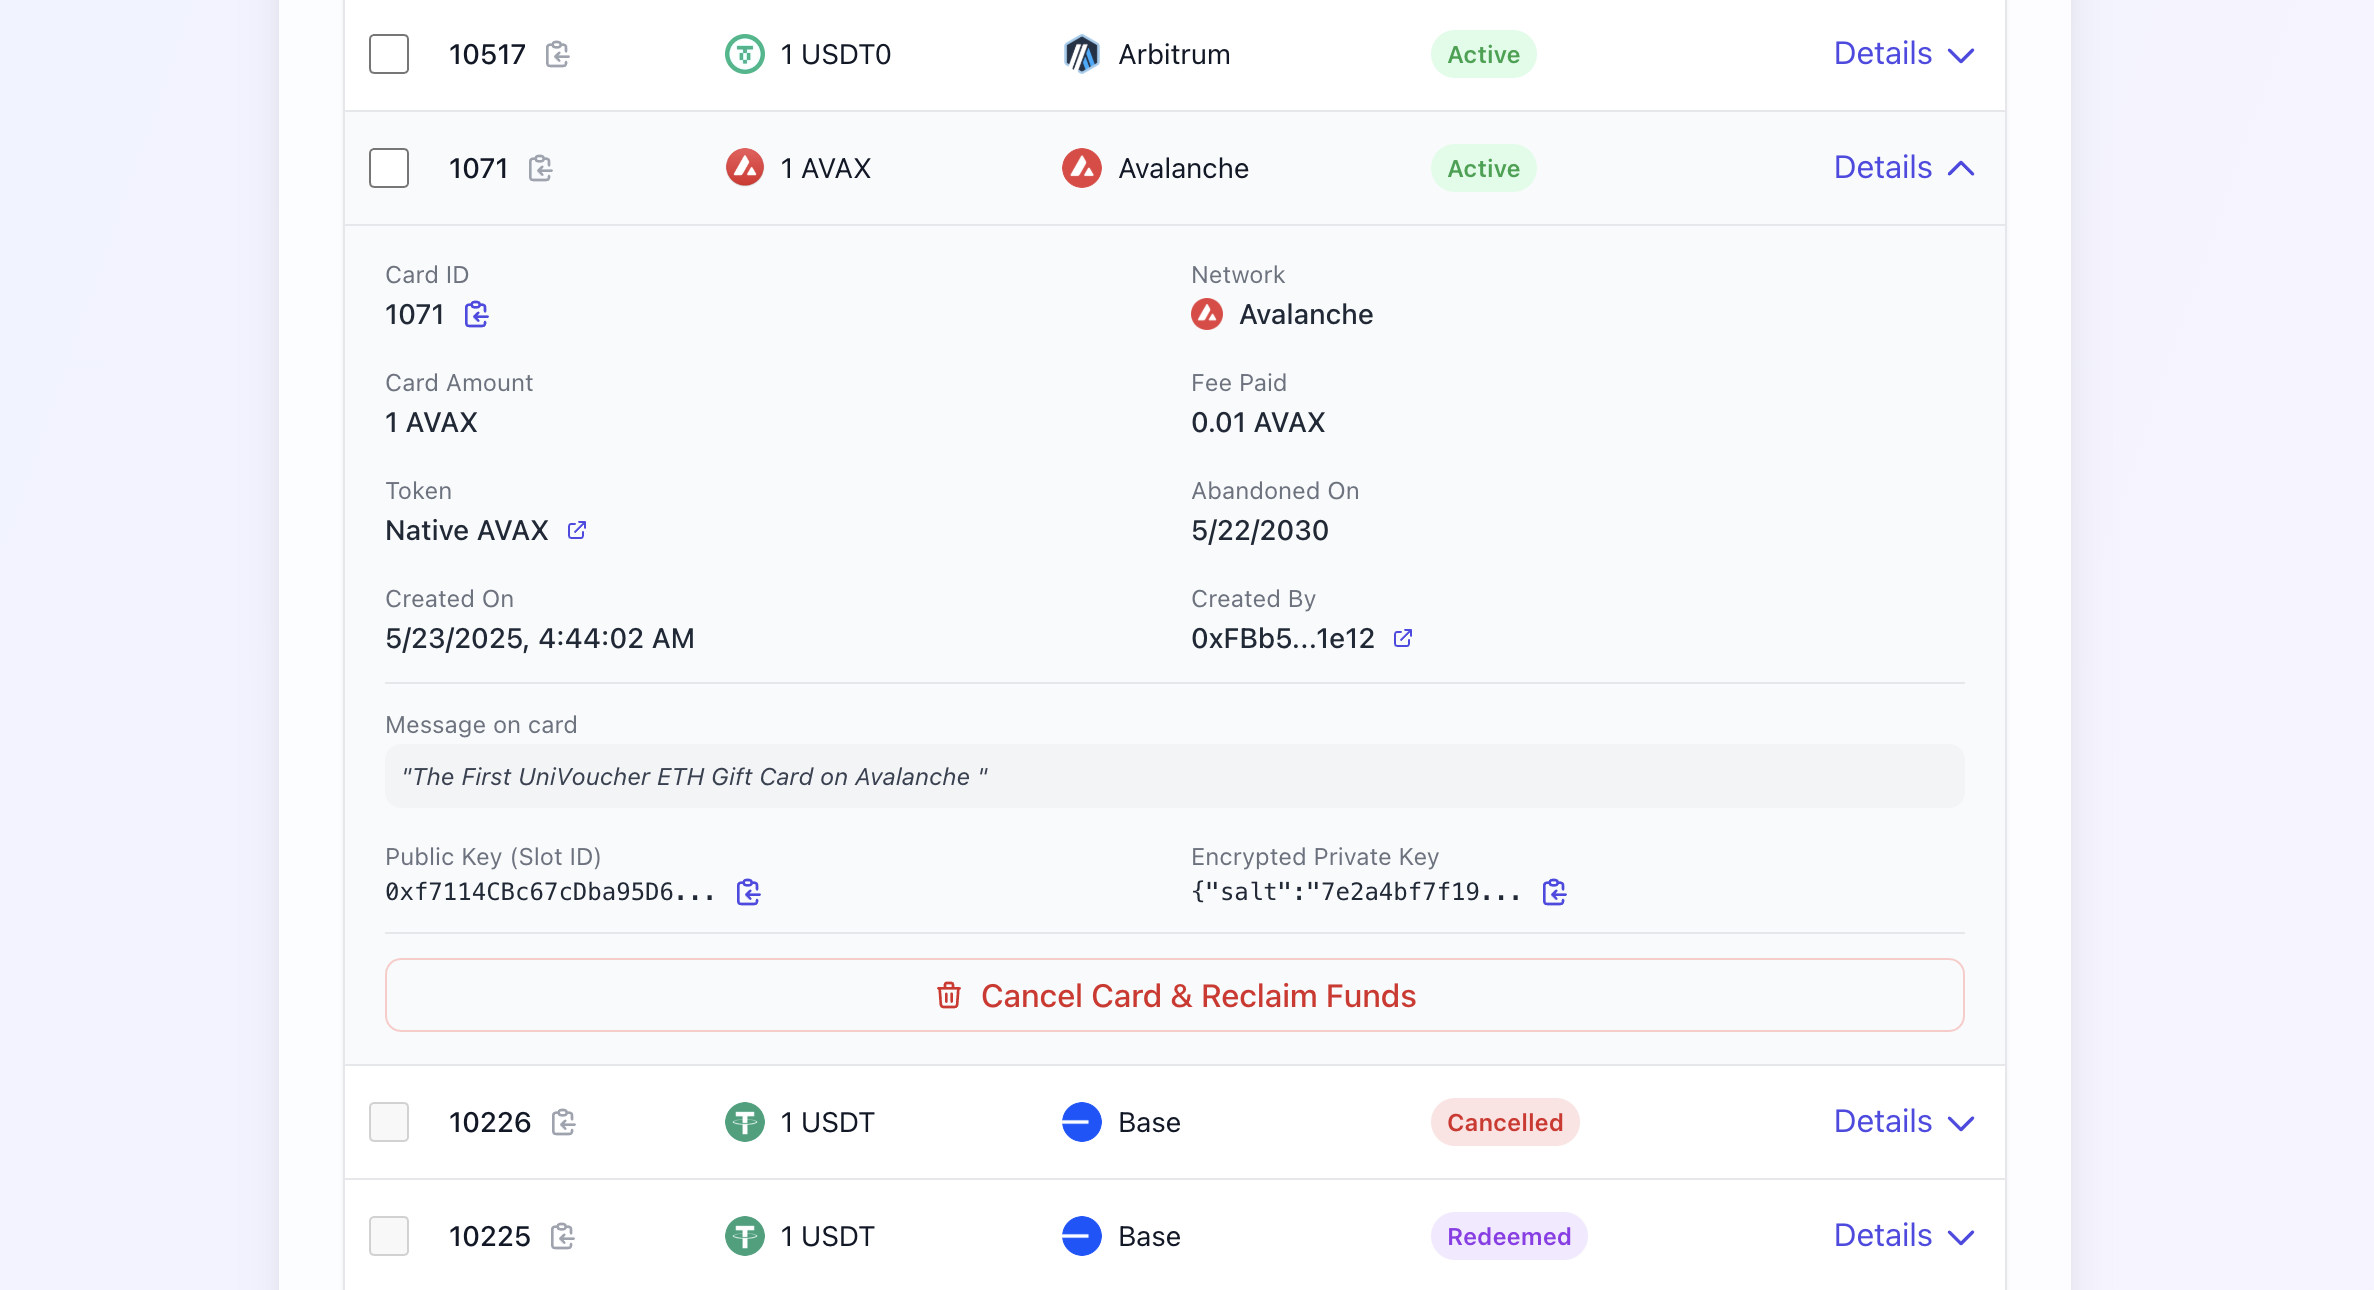Click USDT0 token icon in row 10517
Screen dimensions: 2374x1290
tap(744, 54)
